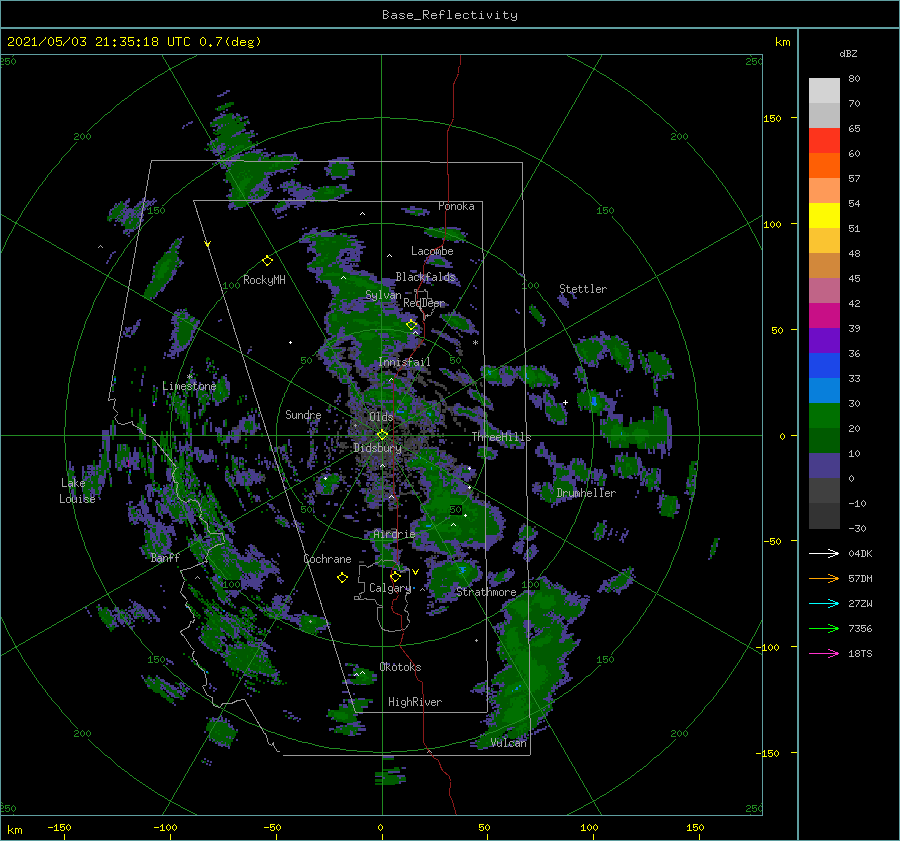Click the Lake Louise label
The height and width of the screenshot is (841, 900).
point(77,491)
